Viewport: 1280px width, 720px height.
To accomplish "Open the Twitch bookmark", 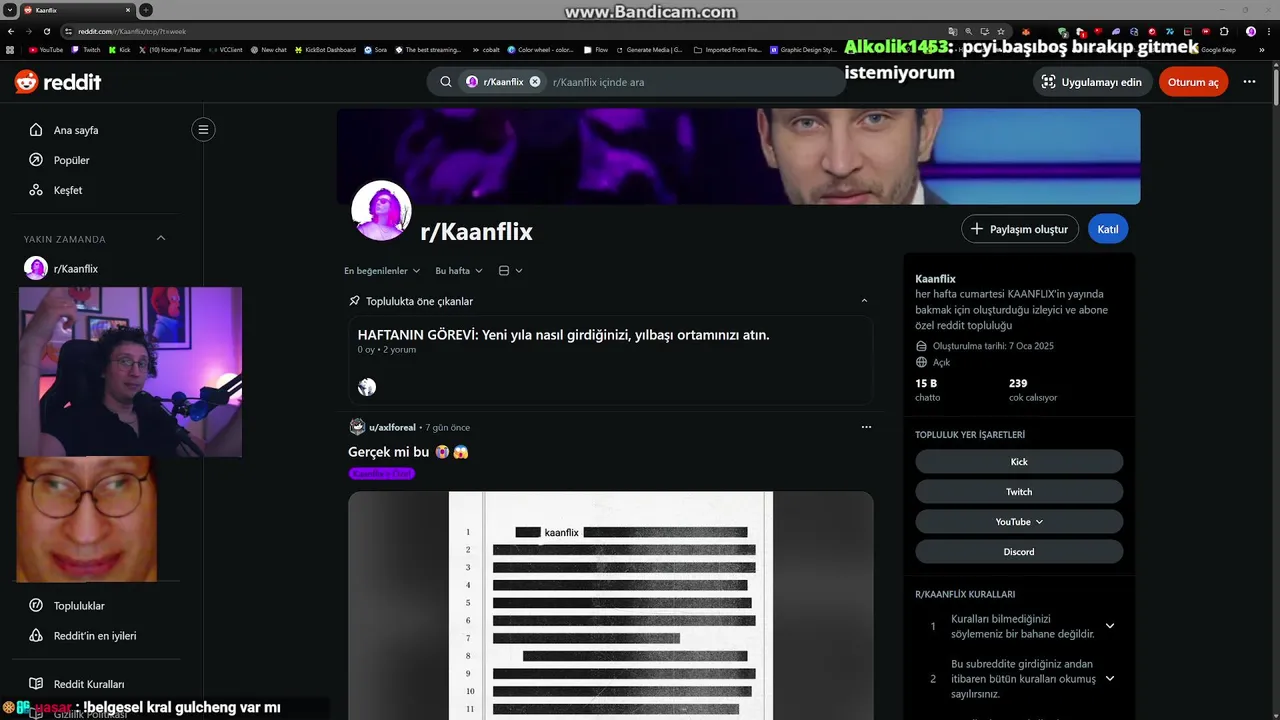I will (x=86, y=49).
